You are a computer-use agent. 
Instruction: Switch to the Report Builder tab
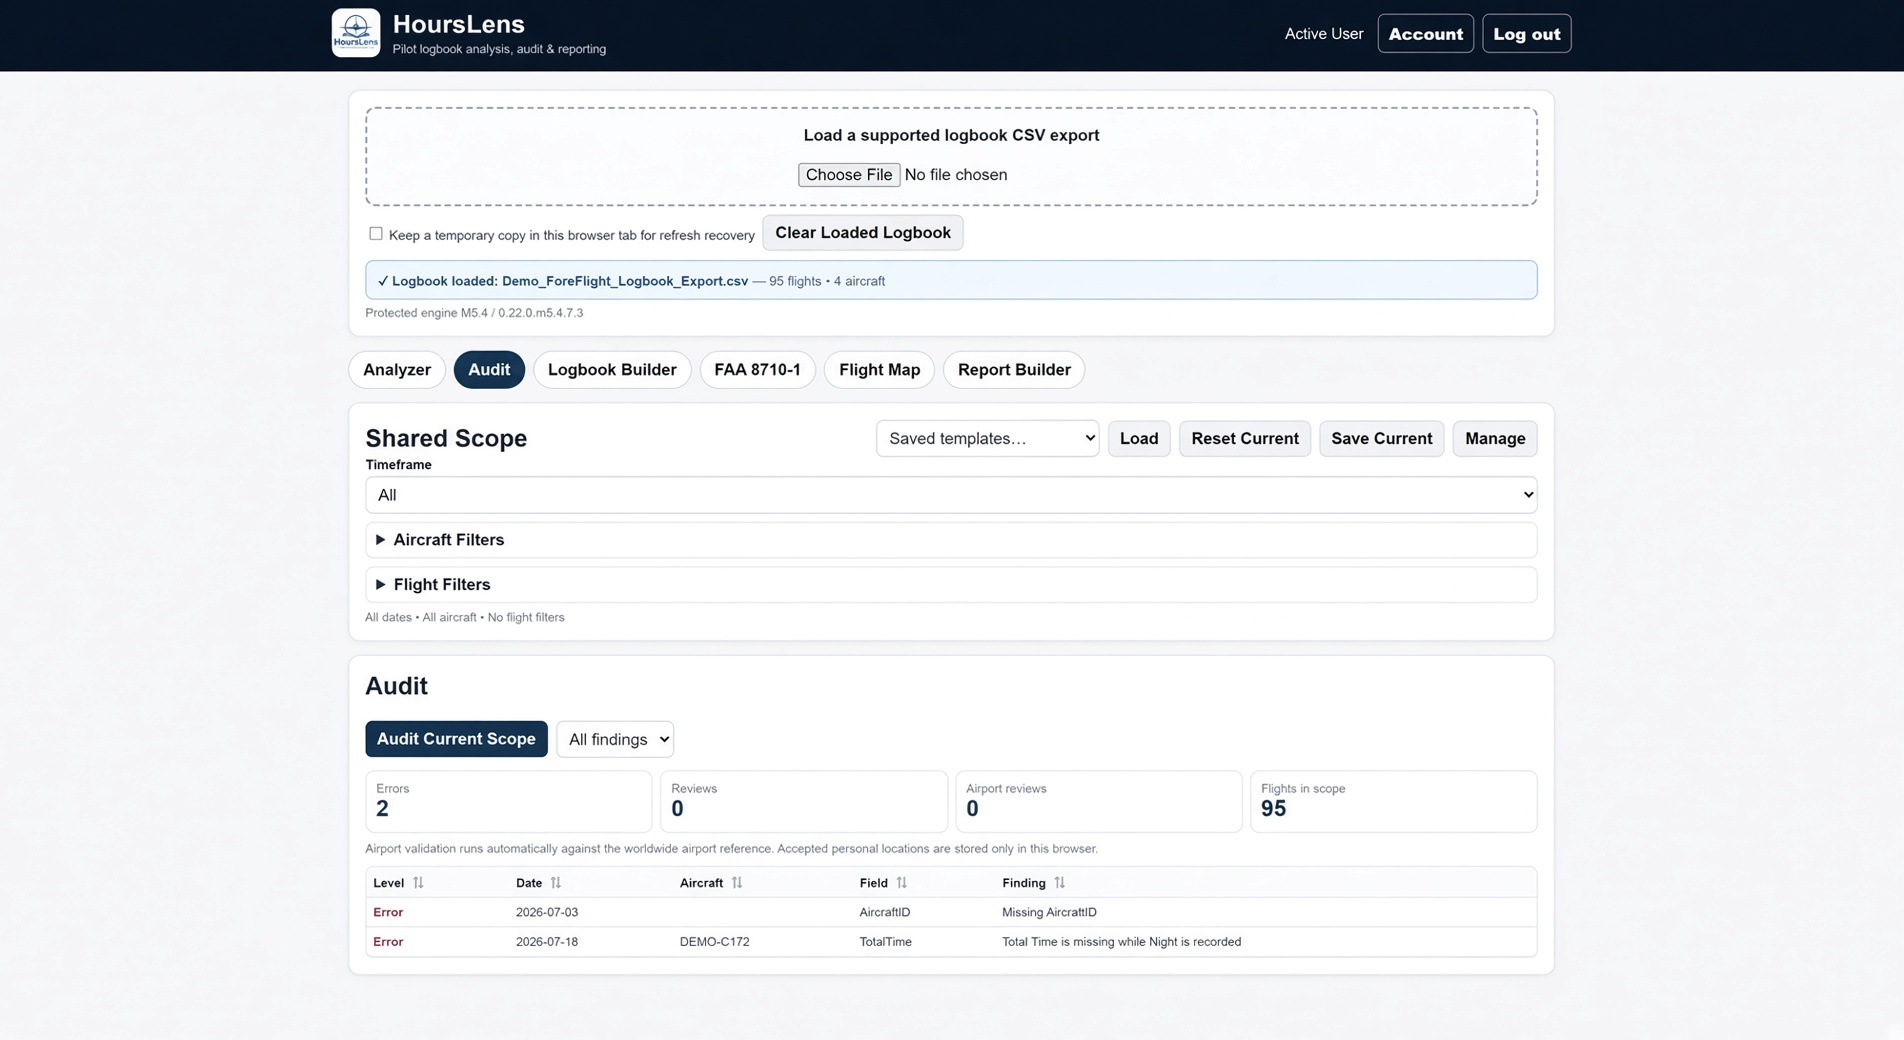[1014, 370]
